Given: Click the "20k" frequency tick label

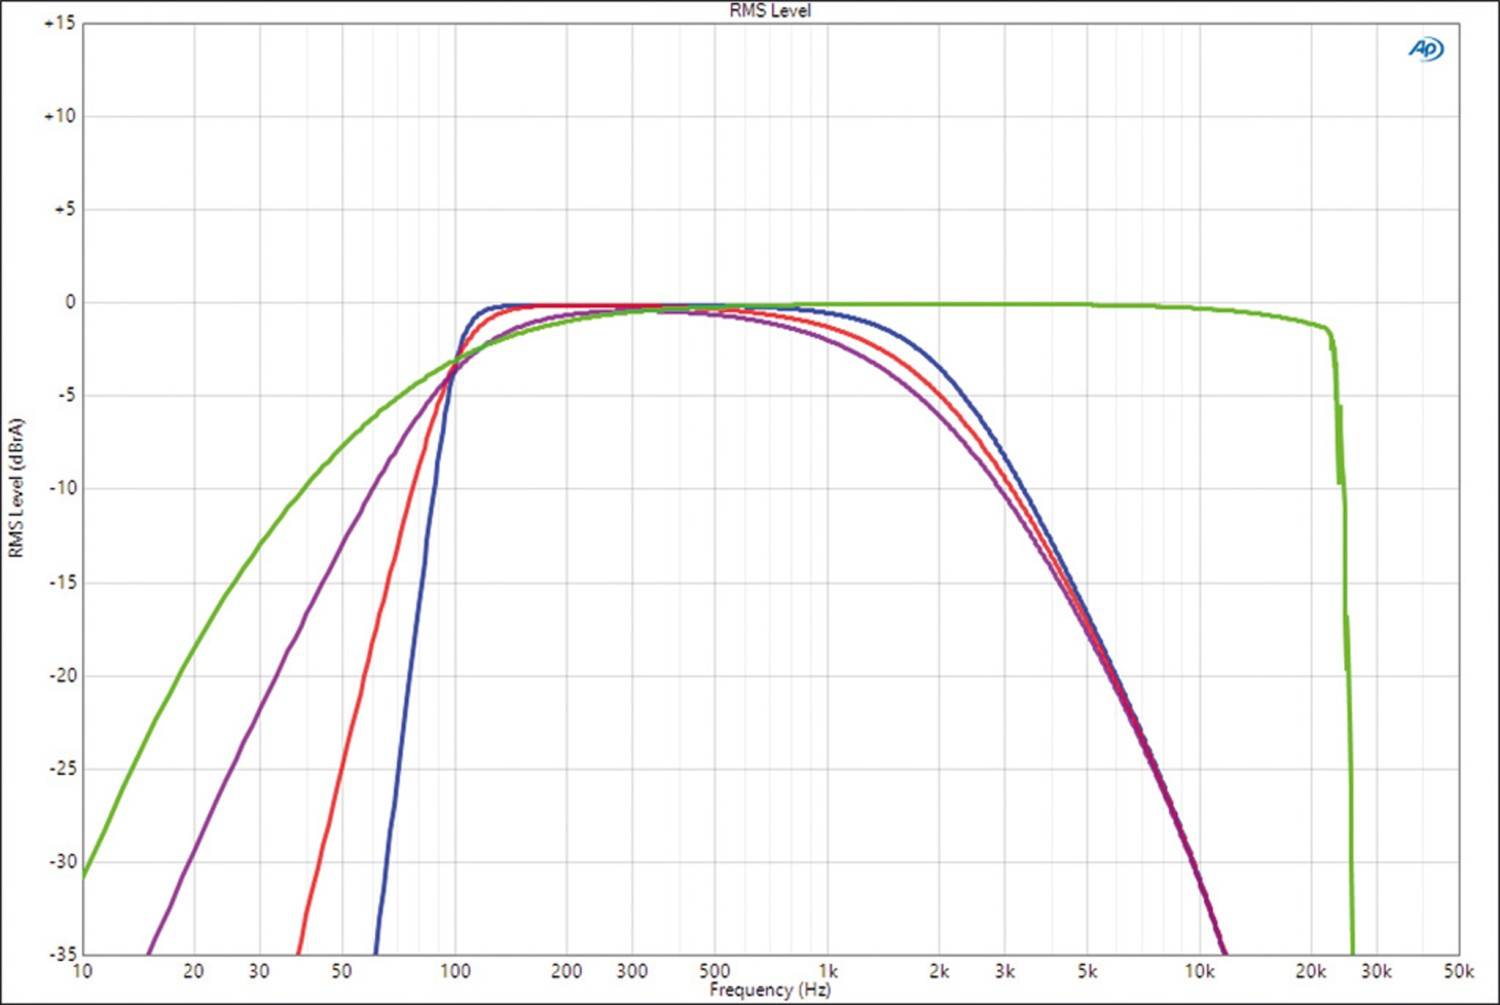Looking at the screenshot, I should 1311,971.
